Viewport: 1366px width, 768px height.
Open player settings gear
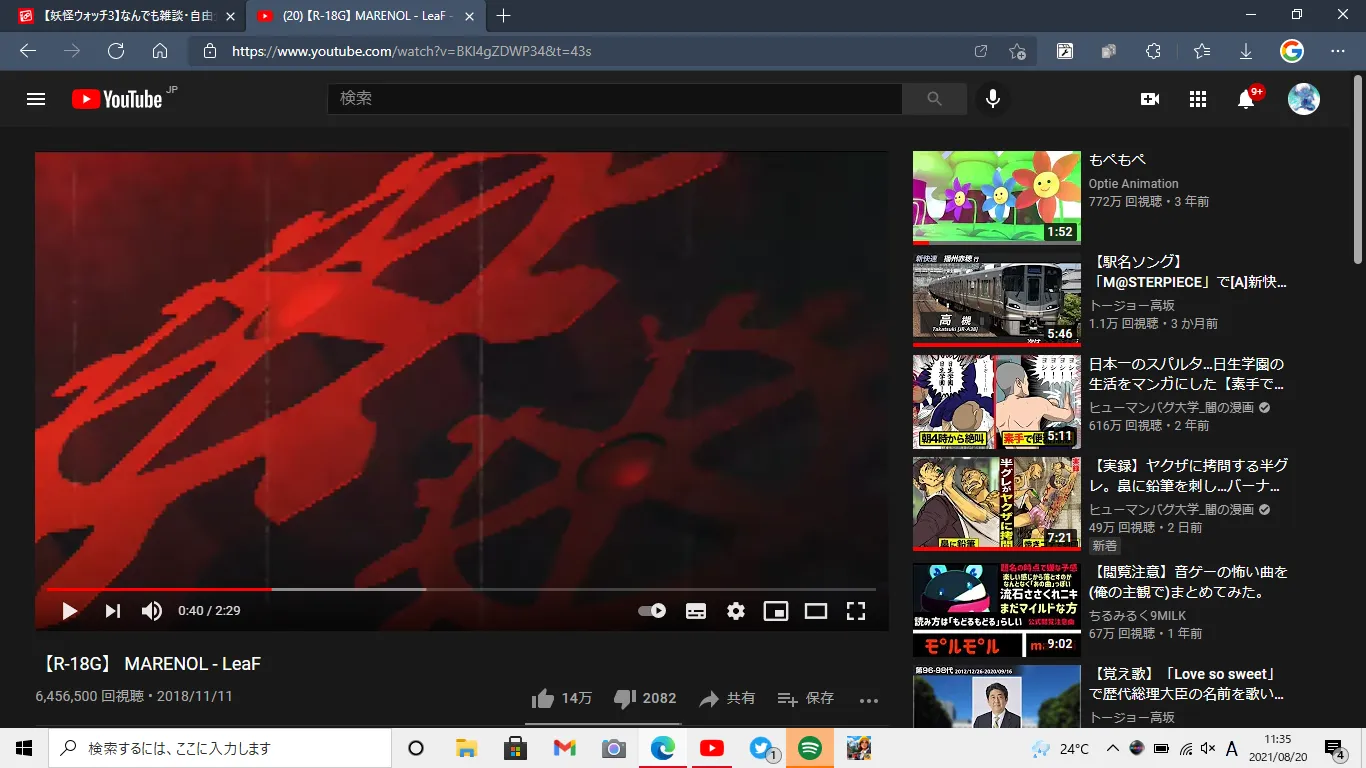tap(736, 611)
